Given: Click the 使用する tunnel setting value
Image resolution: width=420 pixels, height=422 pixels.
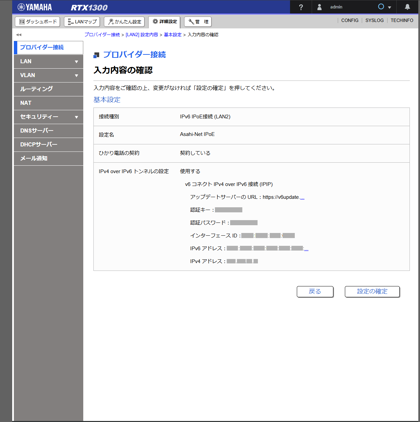Looking at the screenshot, I should click(190, 171).
